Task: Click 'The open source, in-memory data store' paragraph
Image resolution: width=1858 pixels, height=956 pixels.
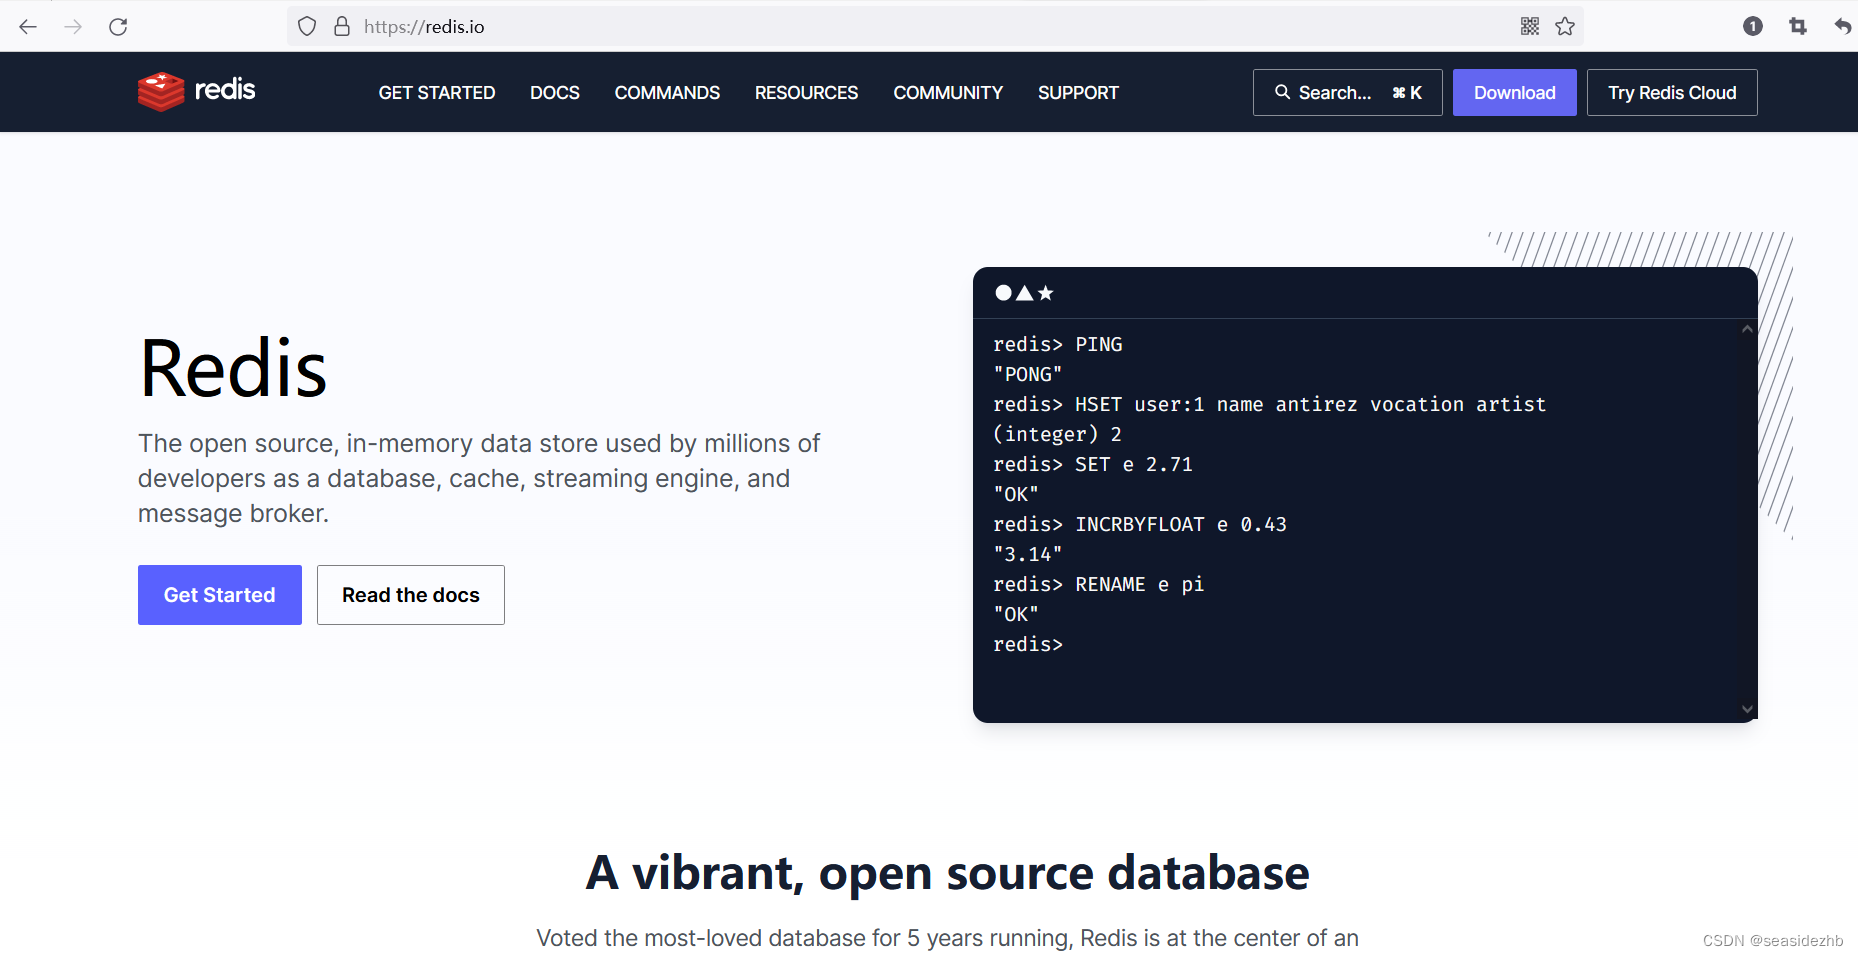Action: tap(479, 478)
